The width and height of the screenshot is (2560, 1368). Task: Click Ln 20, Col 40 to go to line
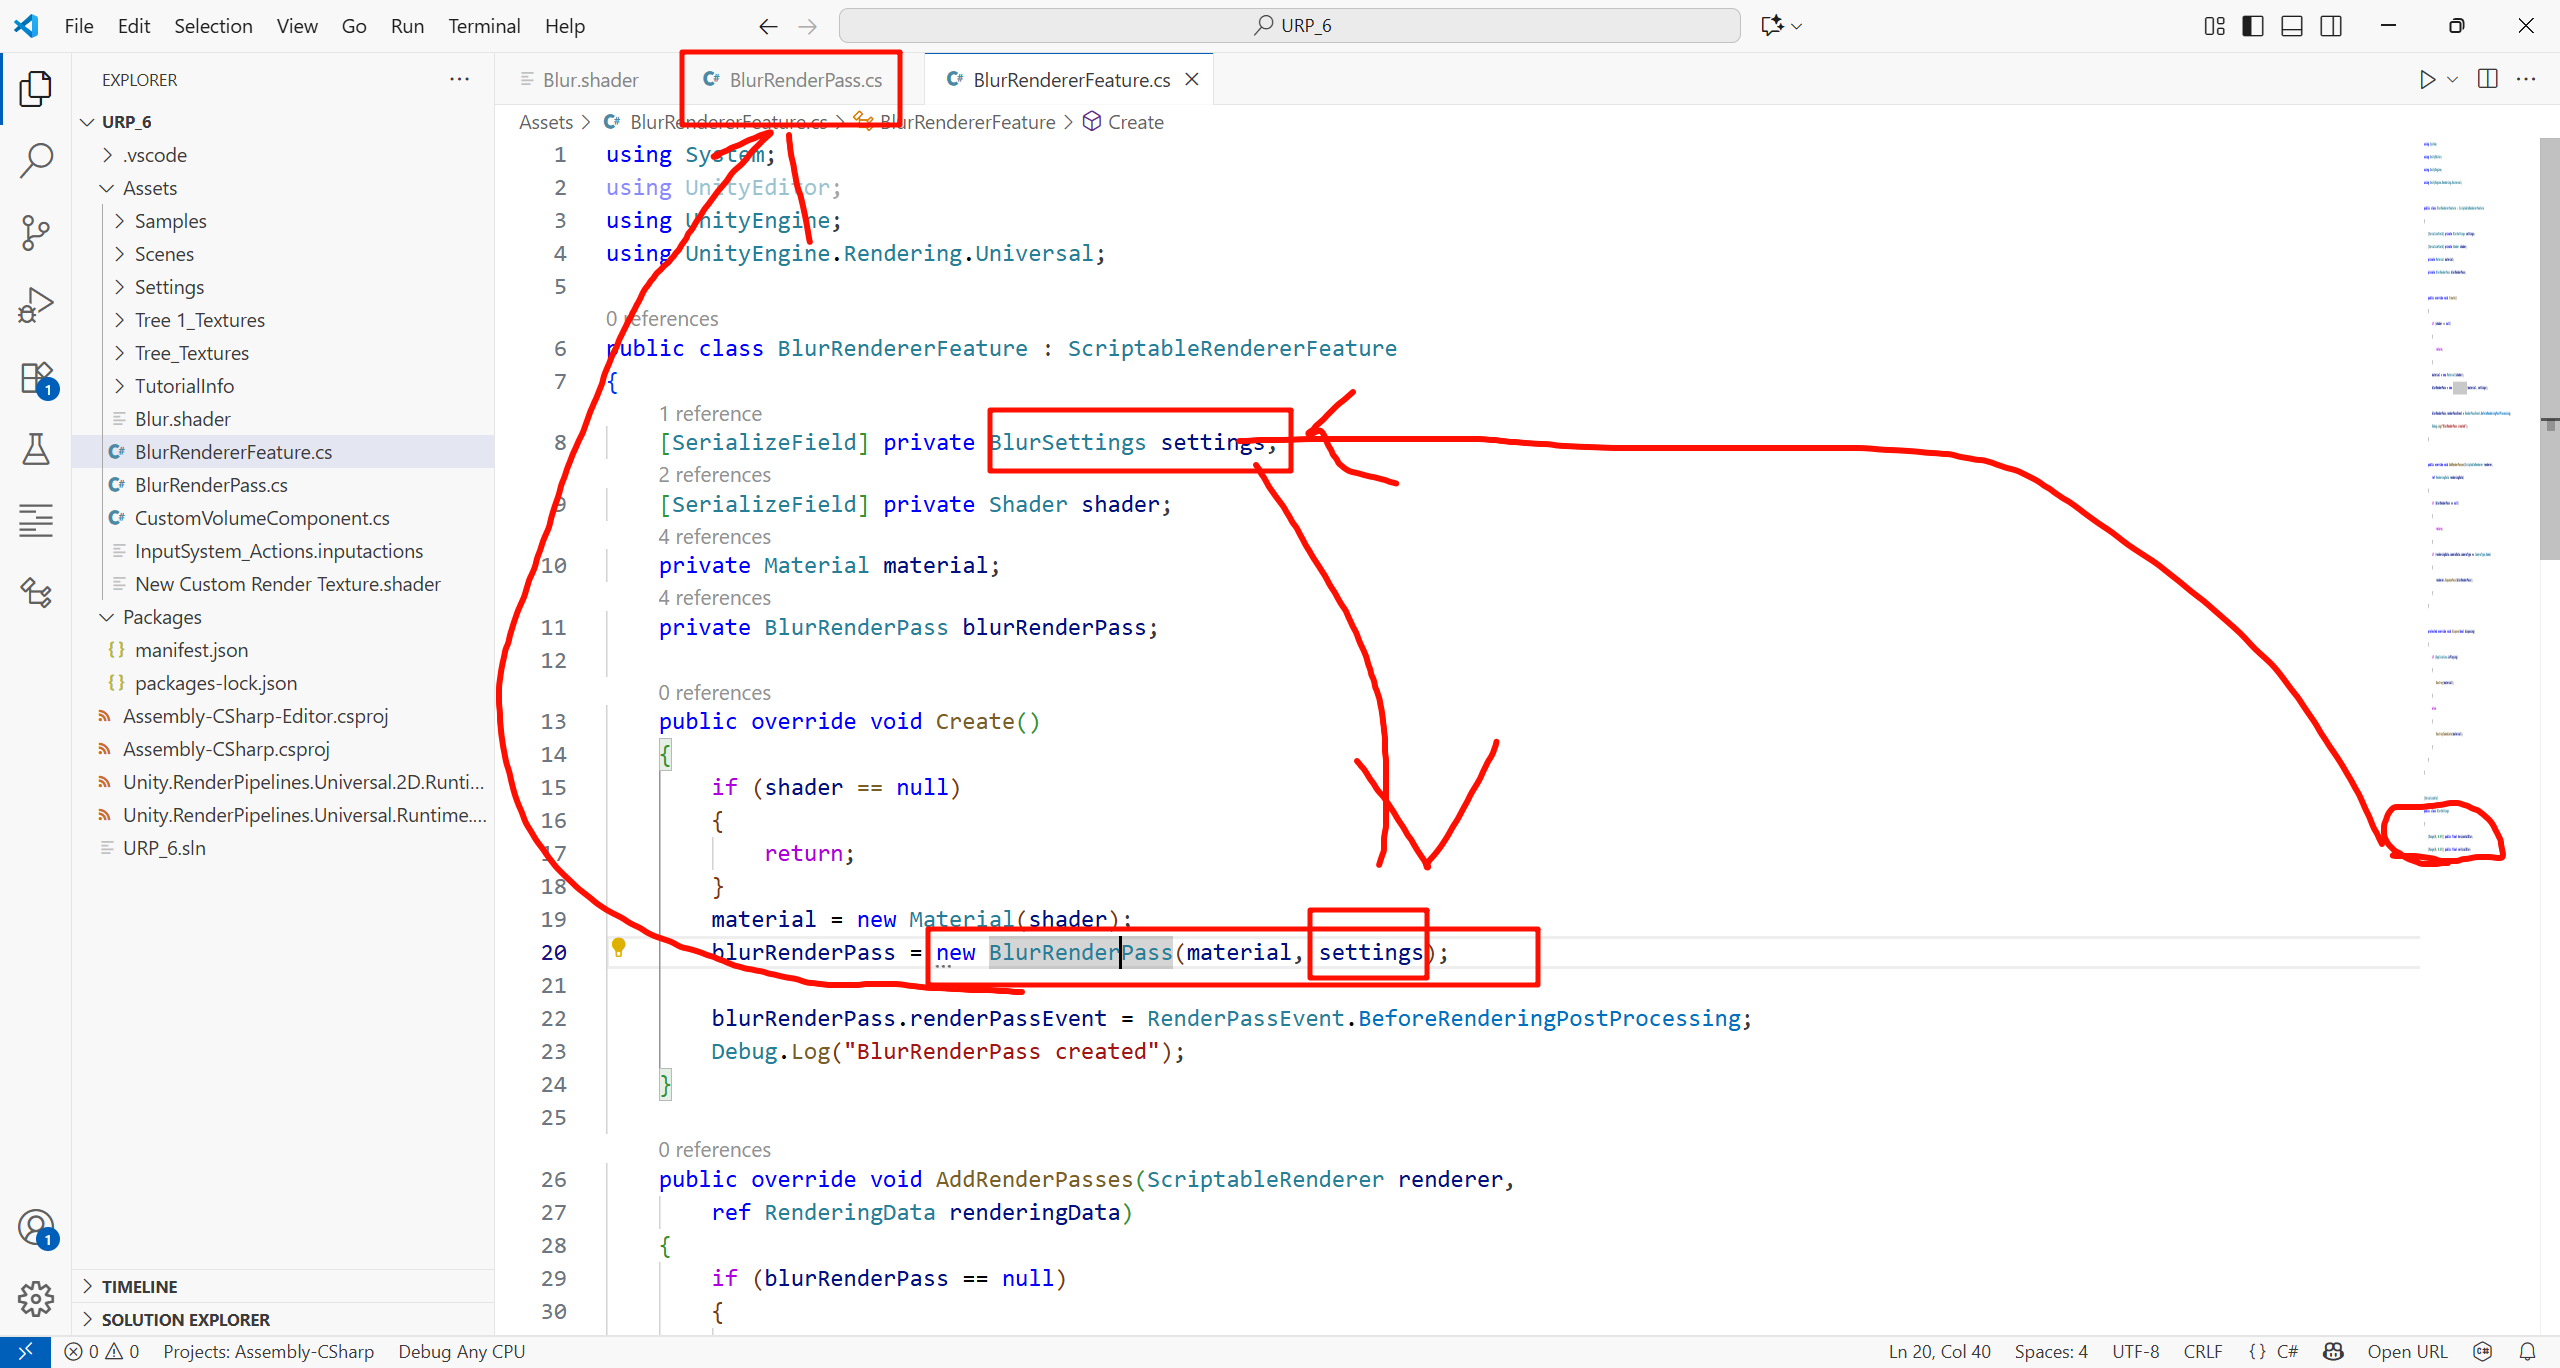tap(1939, 1352)
